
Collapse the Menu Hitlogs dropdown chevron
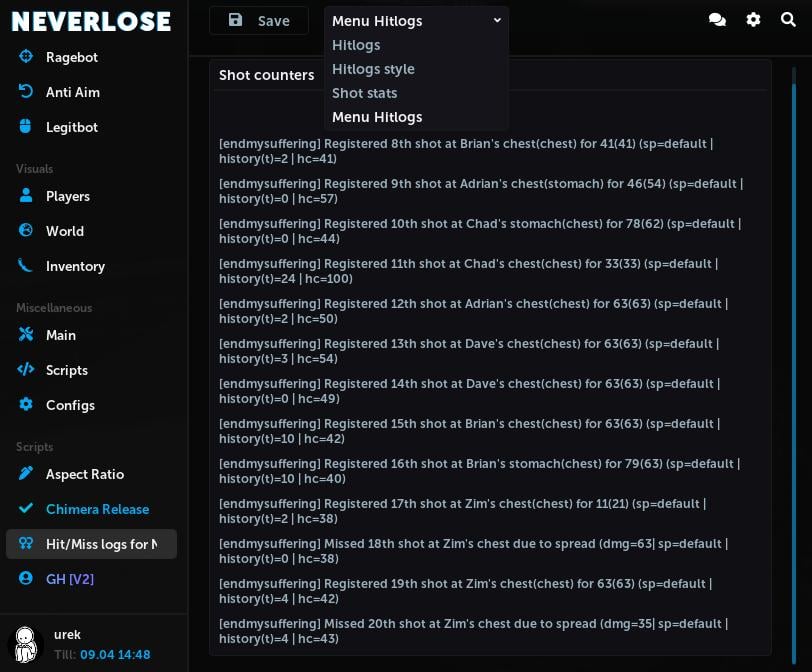(497, 20)
